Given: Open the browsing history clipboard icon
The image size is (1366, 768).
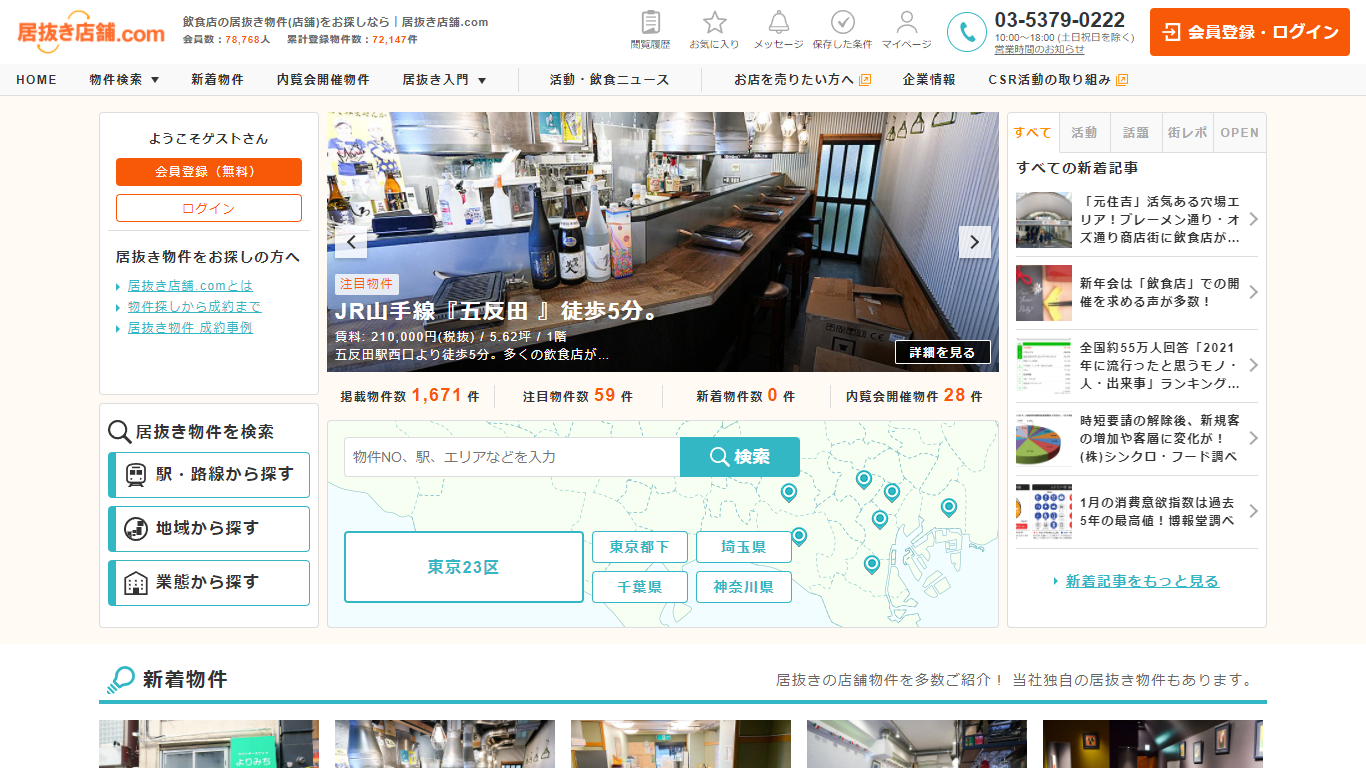Looking at the screenshot, I should click(x=650, y=23).
